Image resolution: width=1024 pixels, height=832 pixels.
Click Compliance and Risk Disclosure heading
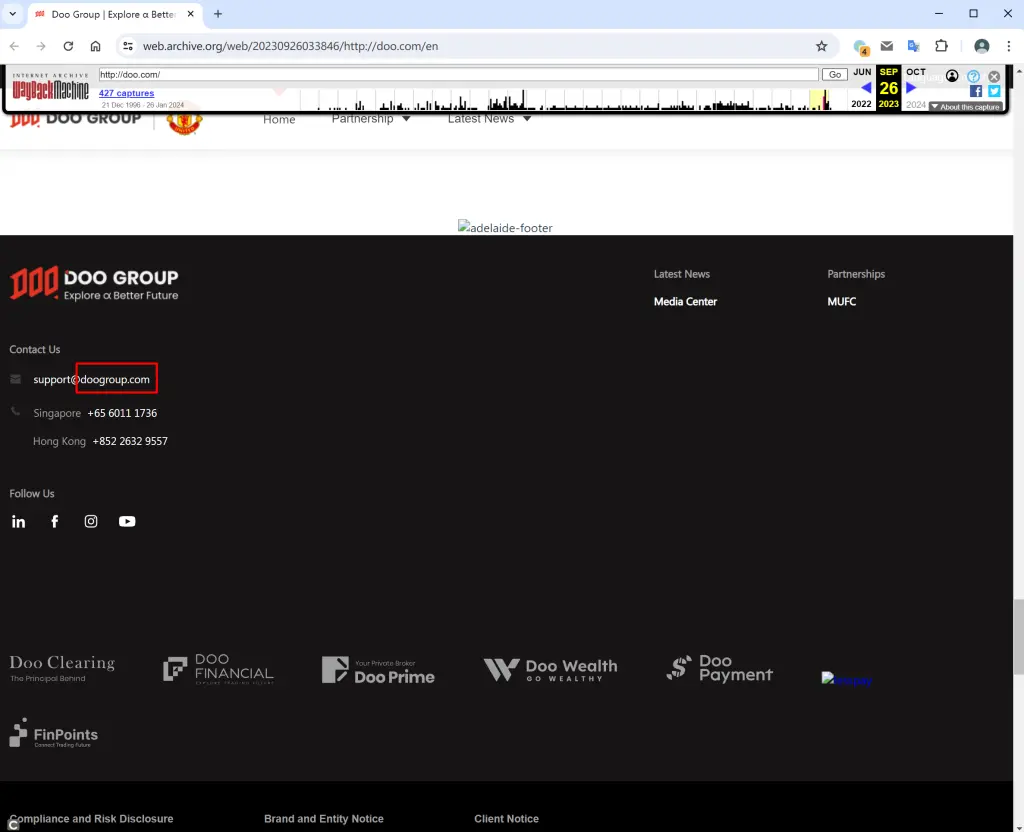pyautogui.click(x=91, y=818)
